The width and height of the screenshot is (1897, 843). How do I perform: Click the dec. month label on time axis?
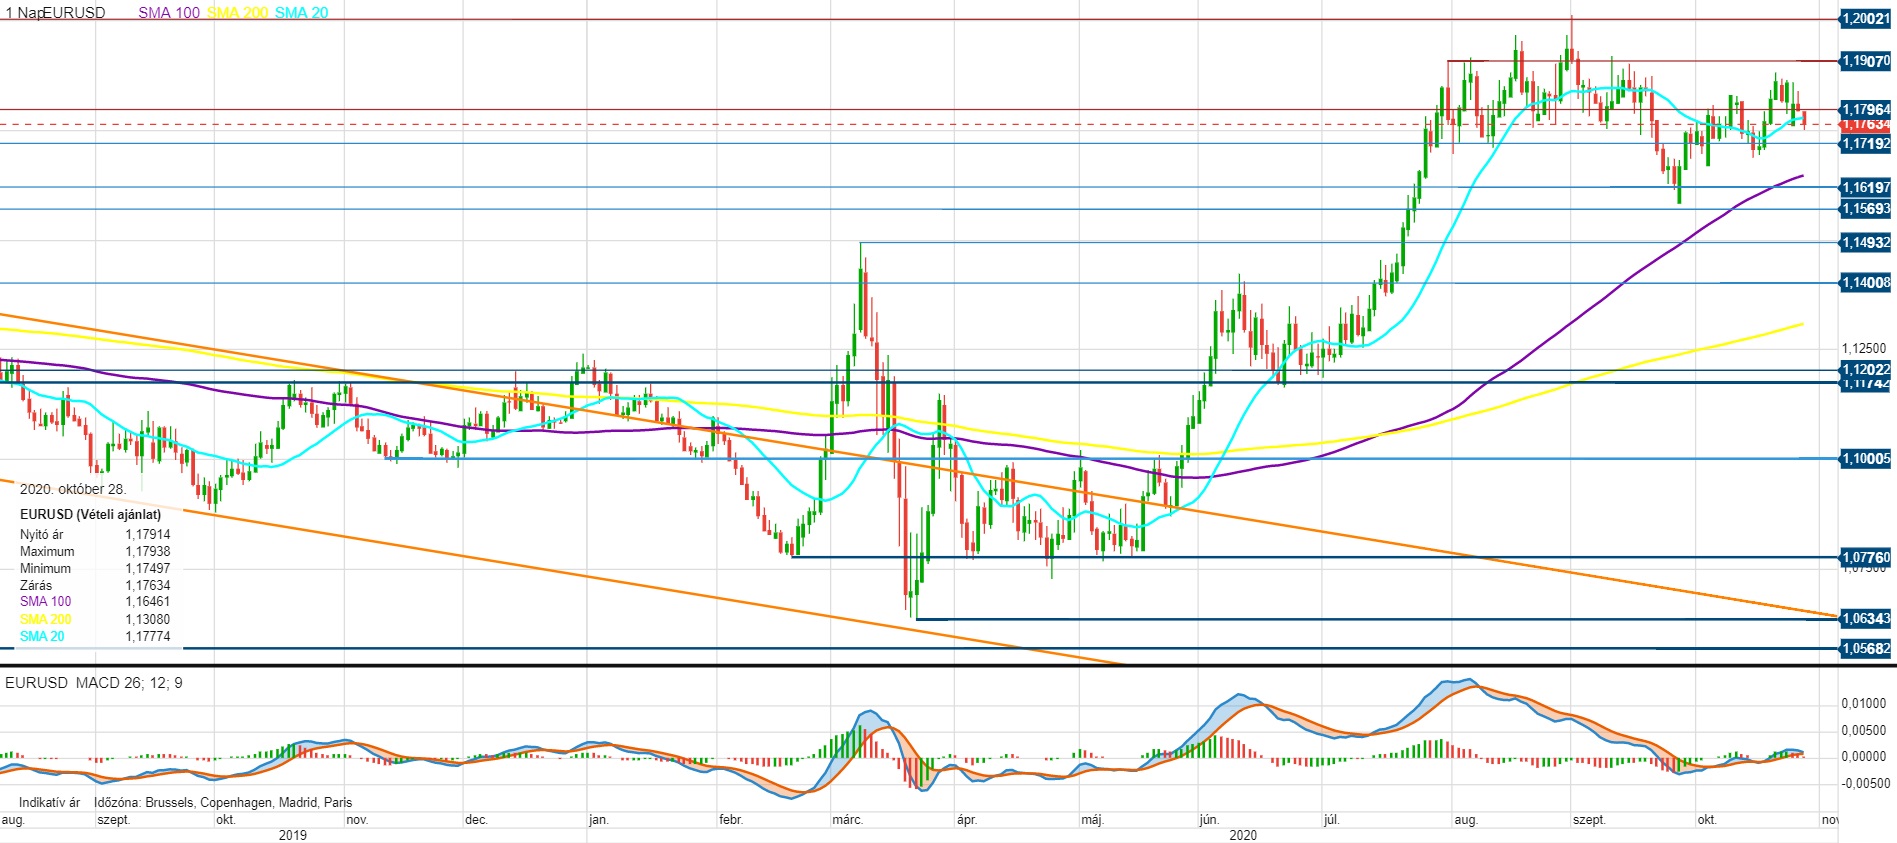tap(476, 820)
